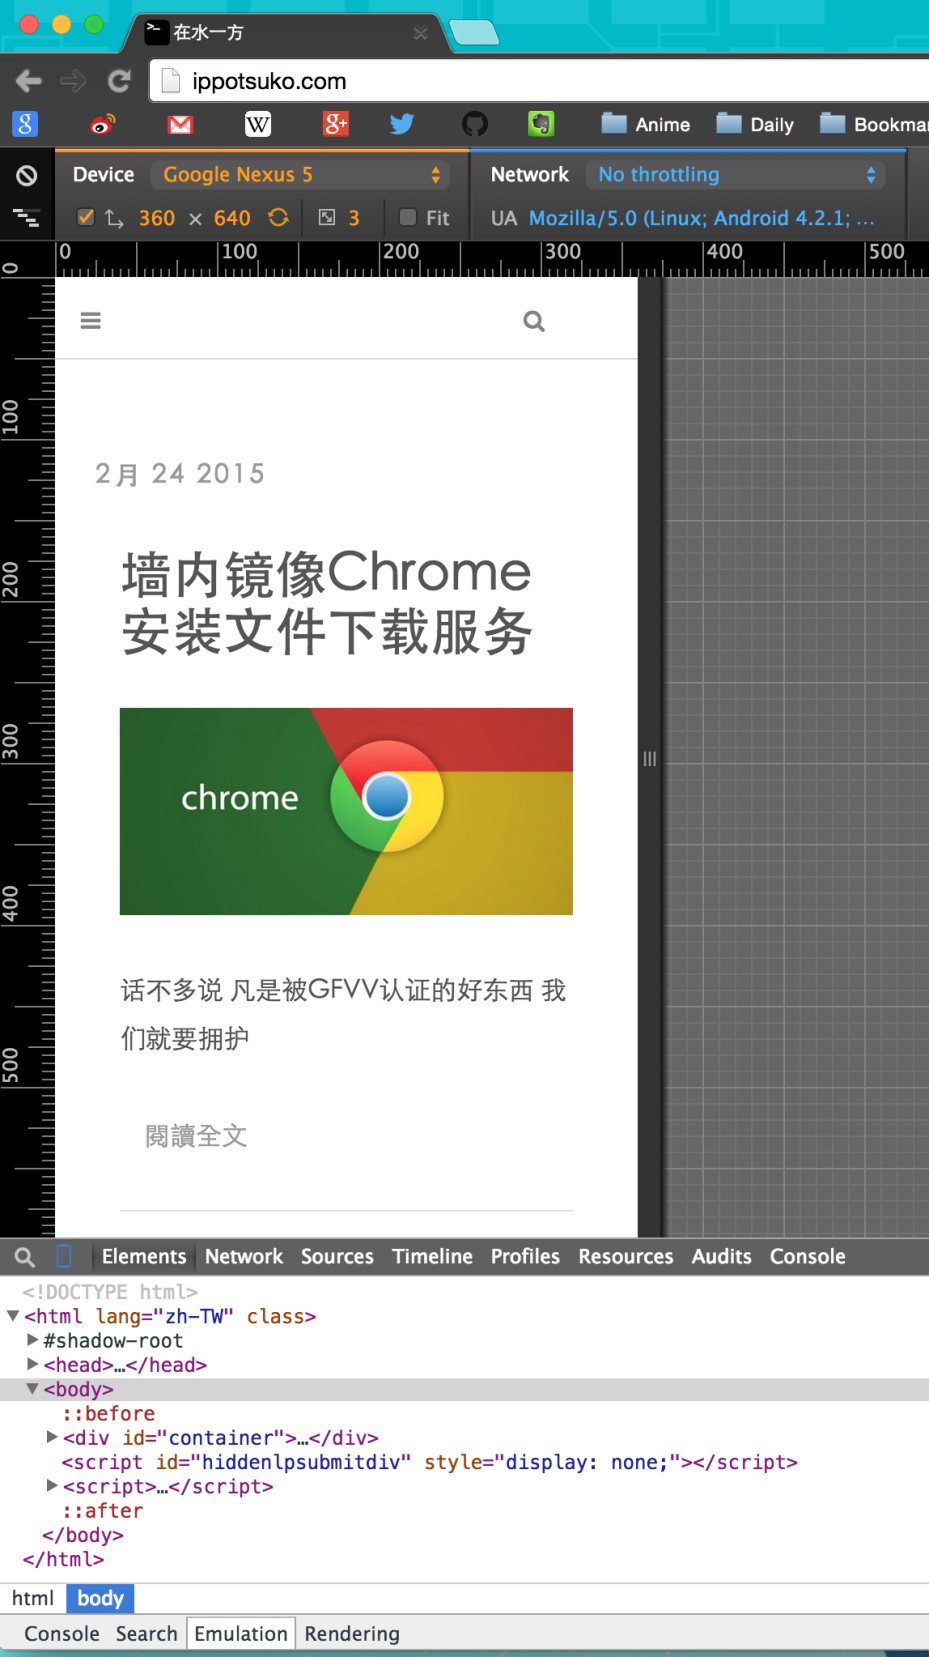Viewport: 929px width, 1657px height.
Task: Edit the height value 640
Action: [x=232, y=218]
